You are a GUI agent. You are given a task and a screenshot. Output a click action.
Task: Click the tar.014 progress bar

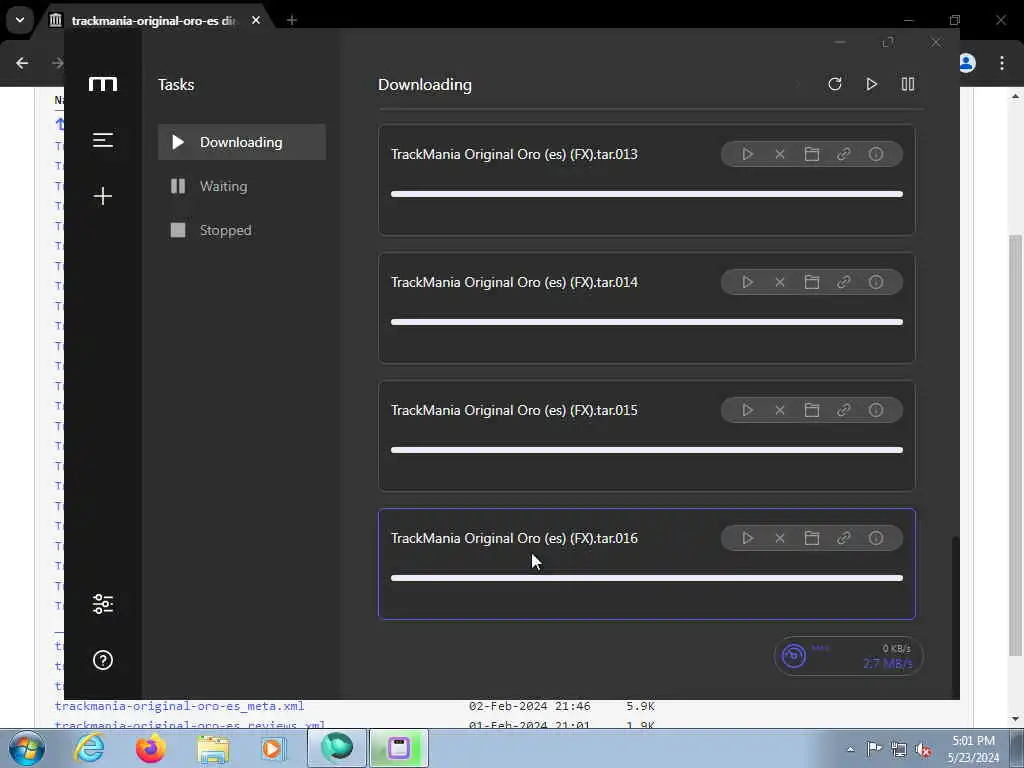tap(647, 322)
